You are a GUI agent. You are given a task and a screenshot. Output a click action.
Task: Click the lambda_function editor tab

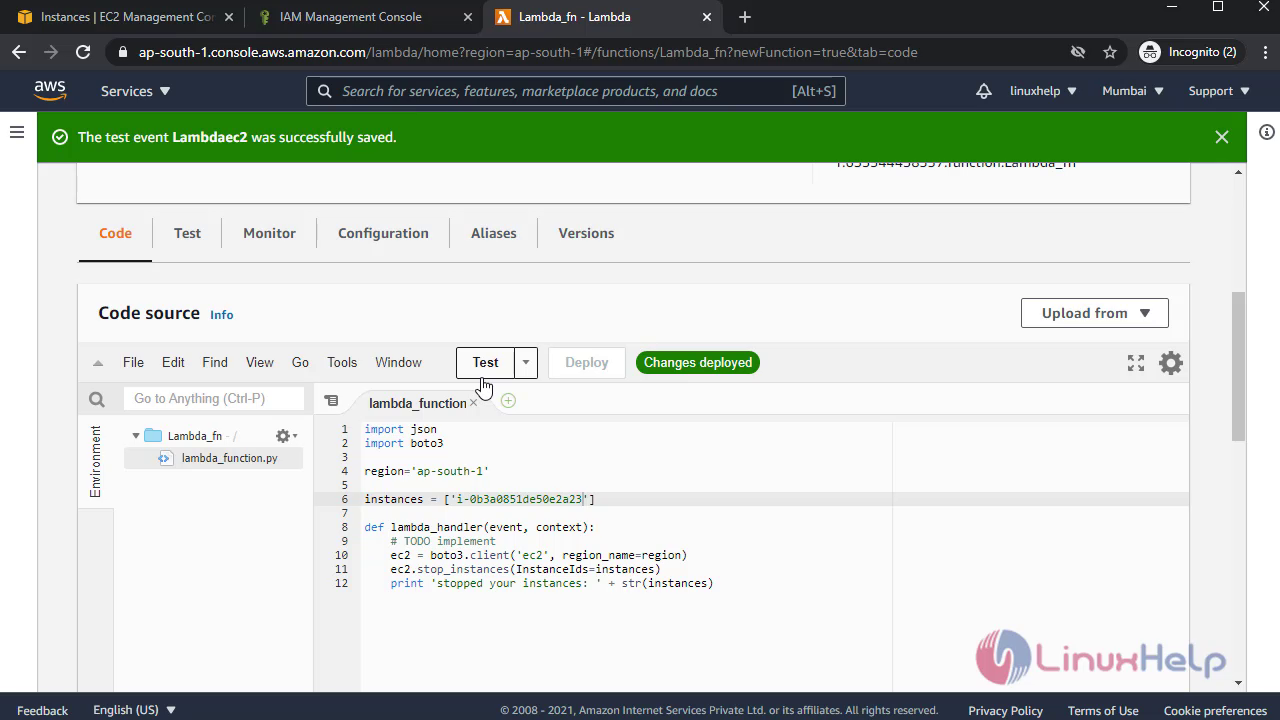click(x=417, y=403)
